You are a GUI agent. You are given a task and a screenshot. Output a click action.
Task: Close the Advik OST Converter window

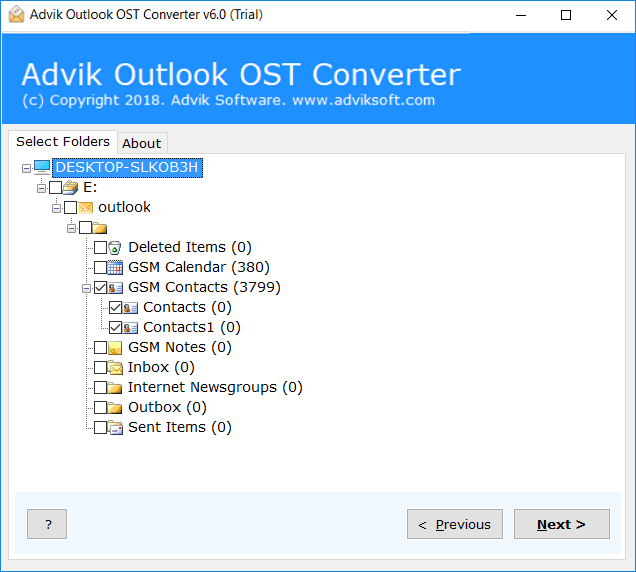pos(612,15)
